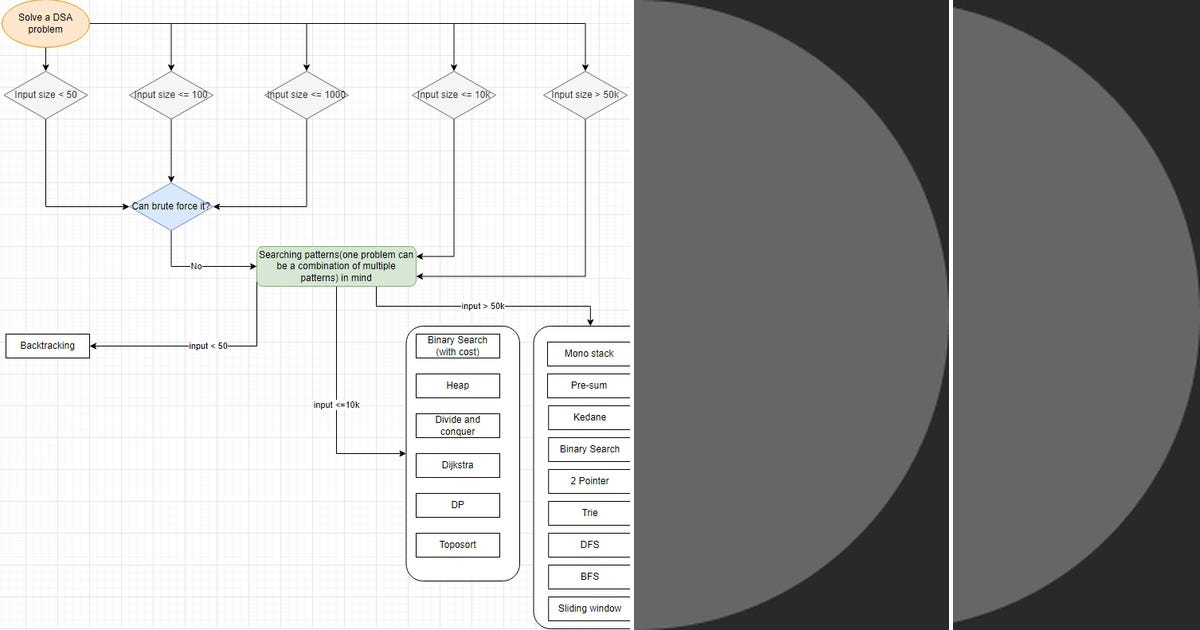
Task: Click the 'Sliding window' rectangle
Action: (588, 609)
